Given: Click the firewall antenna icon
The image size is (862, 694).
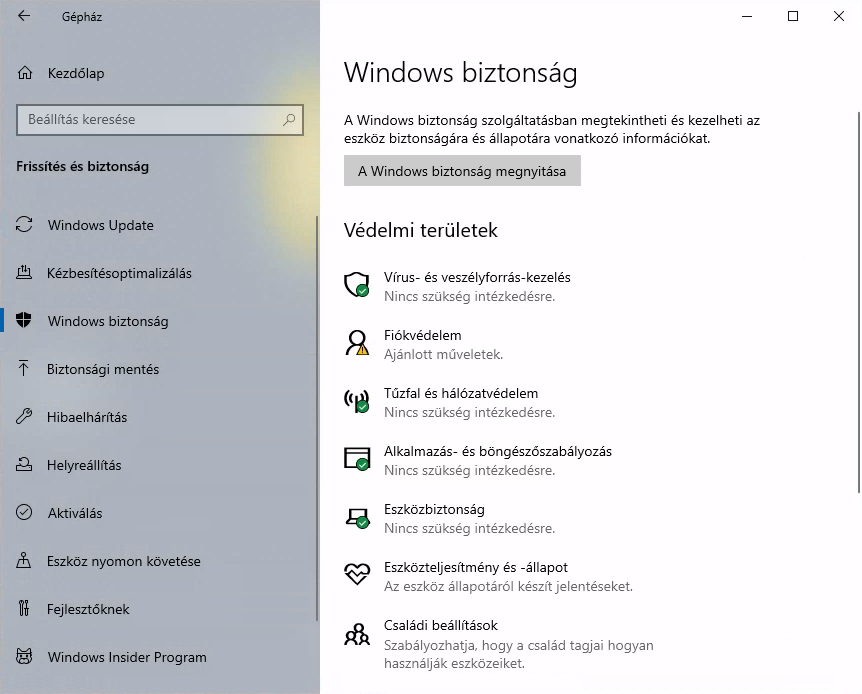Looking at the screenshot, I should pyautogui.click(x=357, y=400).
